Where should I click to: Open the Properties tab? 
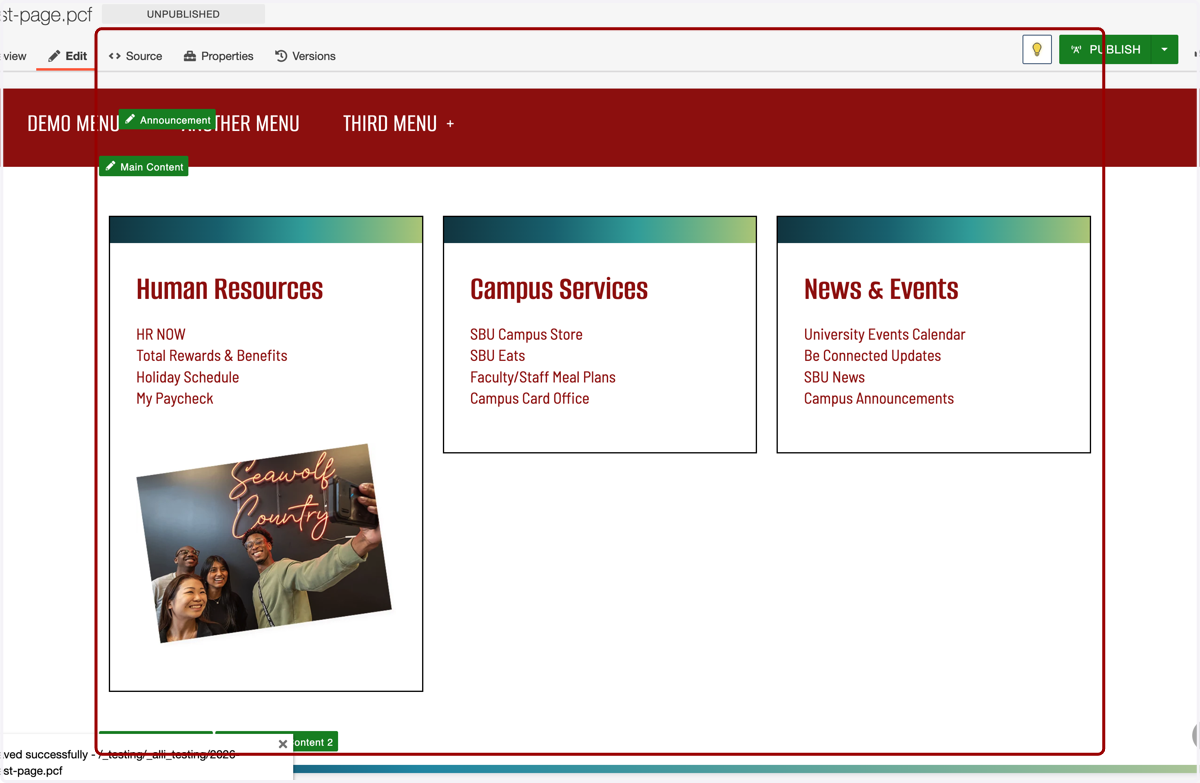218,56
